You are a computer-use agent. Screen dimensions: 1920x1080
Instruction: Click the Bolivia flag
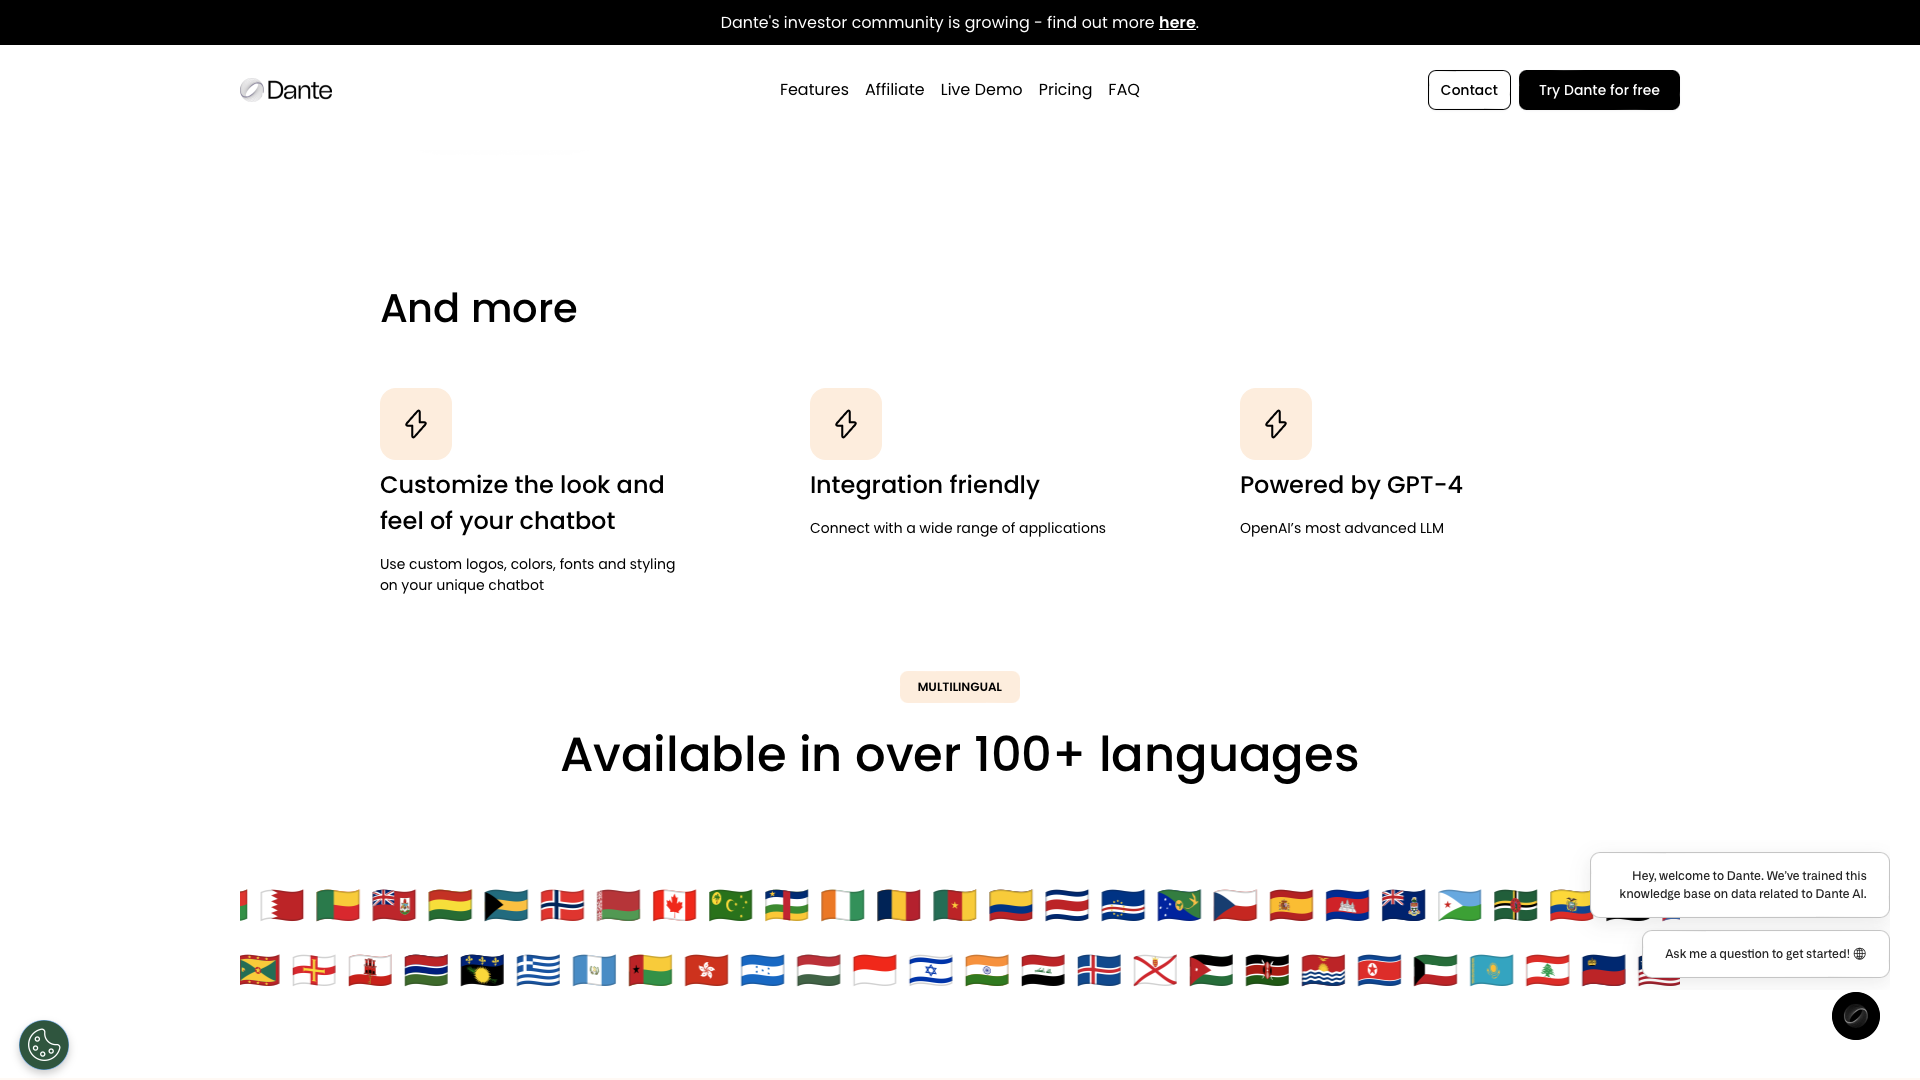click(450, 905)
